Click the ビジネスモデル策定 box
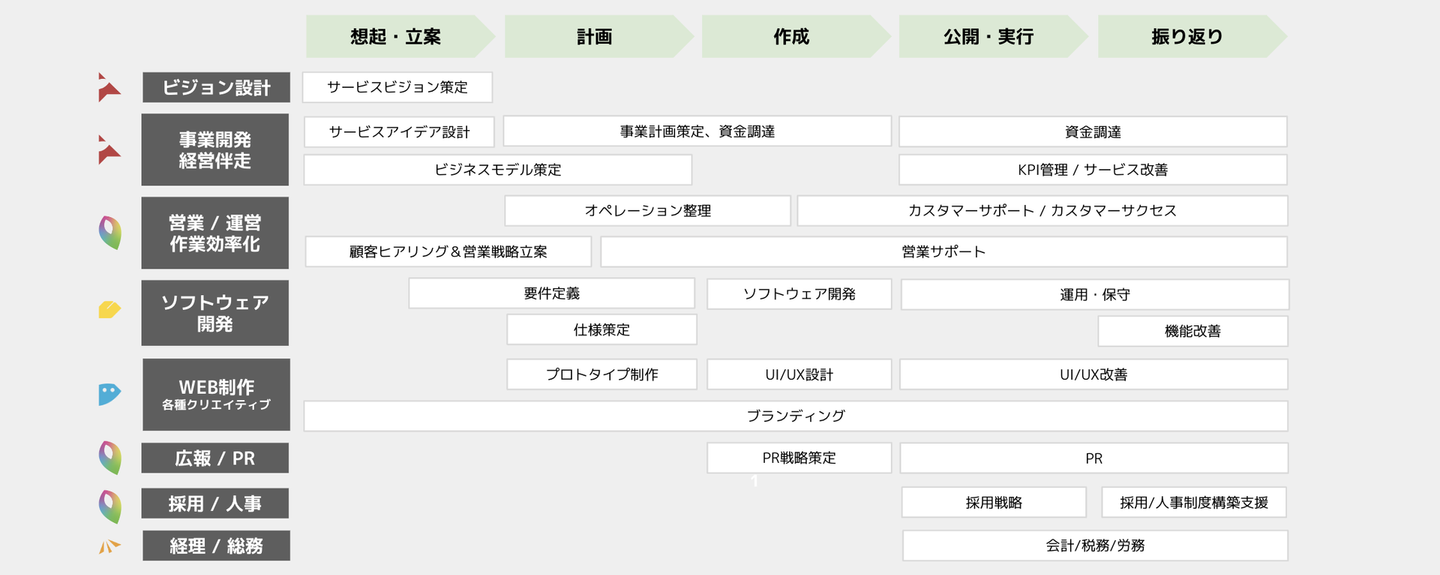The image size is (1440, 575). click(x=497, y=170)
